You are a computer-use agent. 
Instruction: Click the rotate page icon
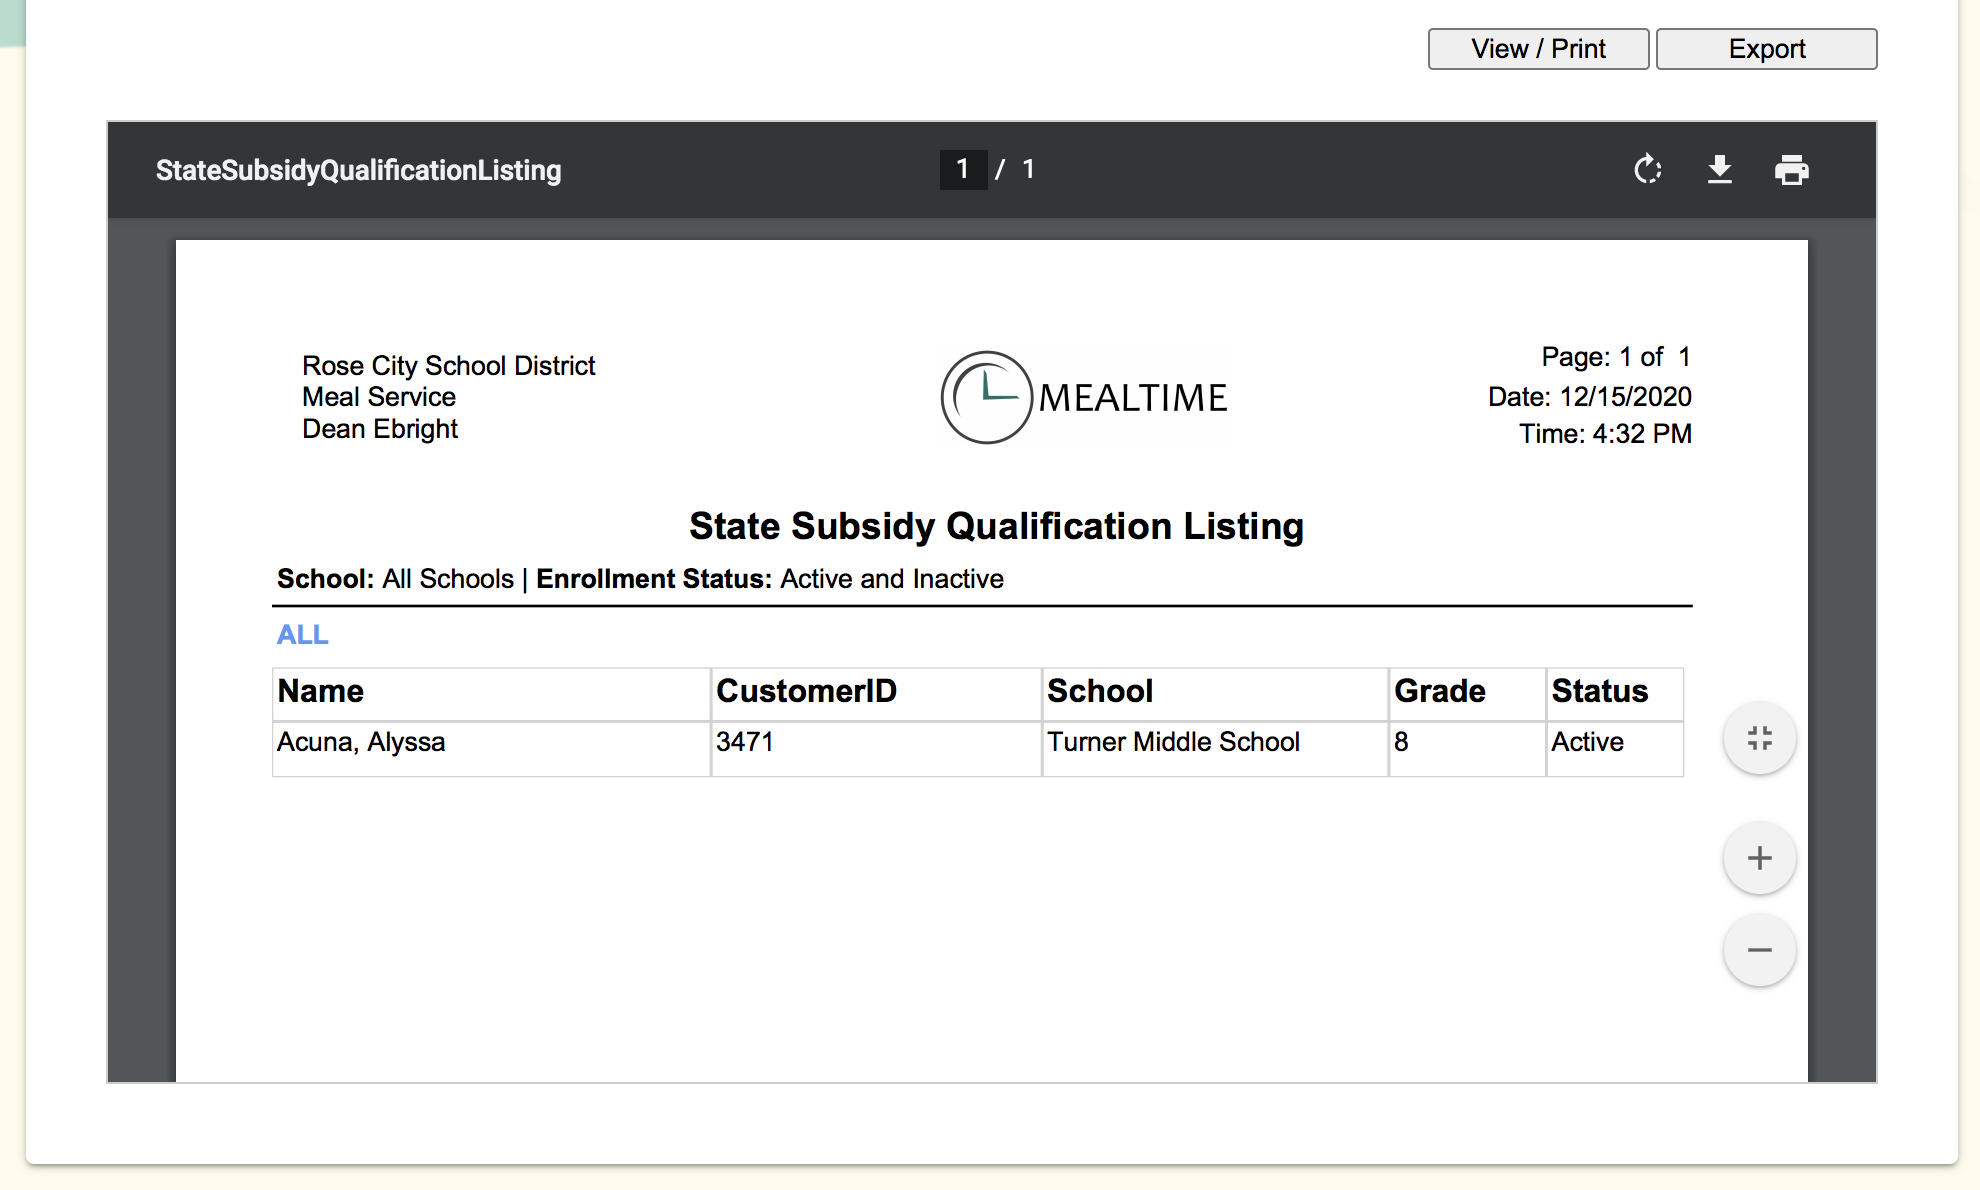pyautogui.click(x=1647, y=170)
